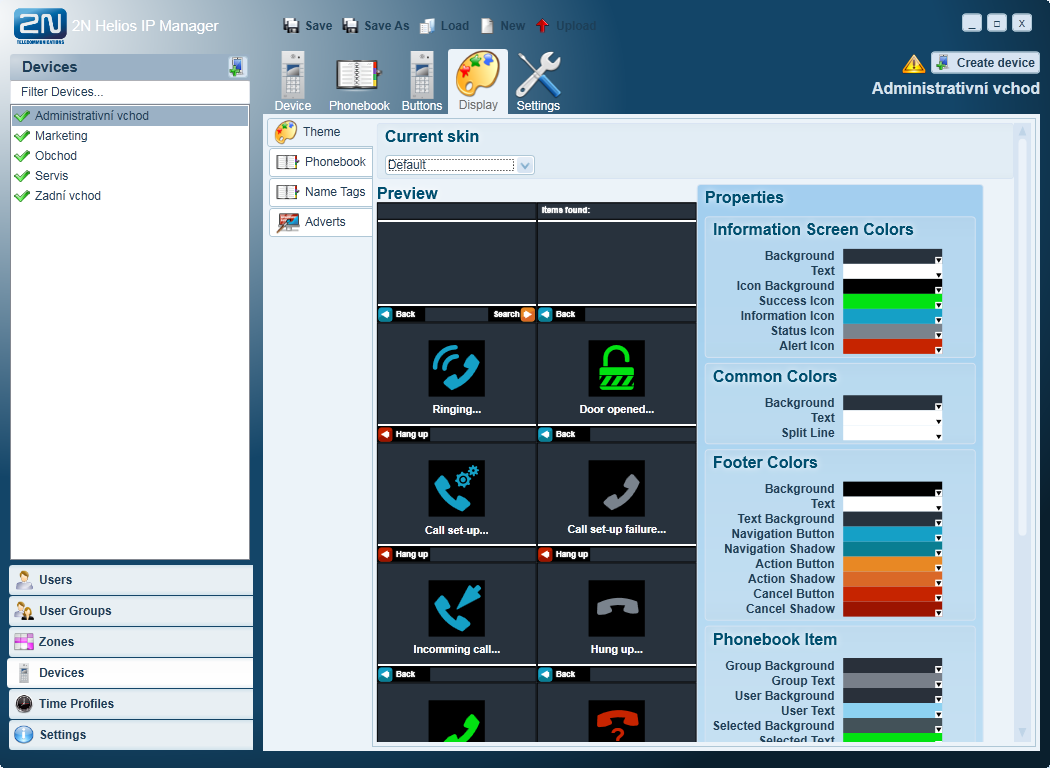Open the Settings wrench tab
The width and height of the screenshot is (1050, 768).
pyautogui.click(x=538, y=82)
